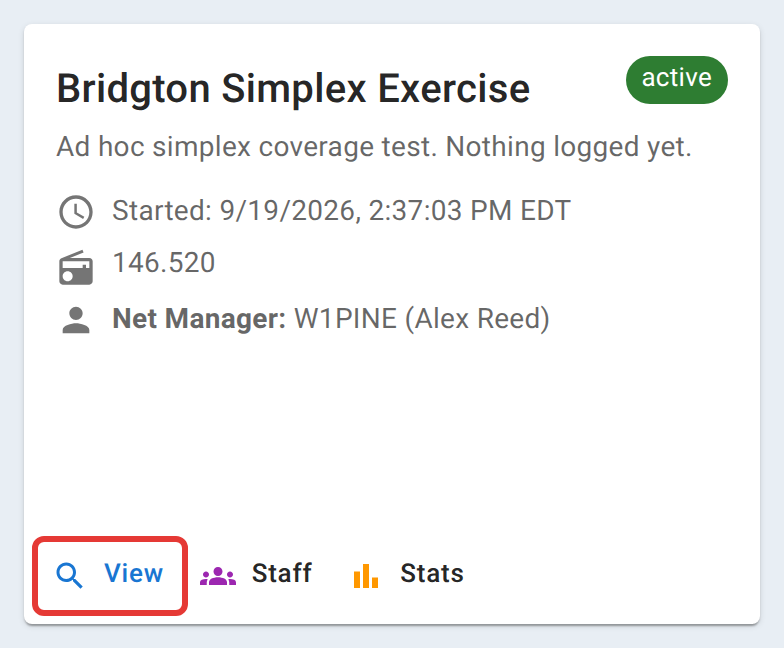Click the word Exercise in the card title
Image resolution: width=784 pixels, height=648 pixels.
pos(454,90)
